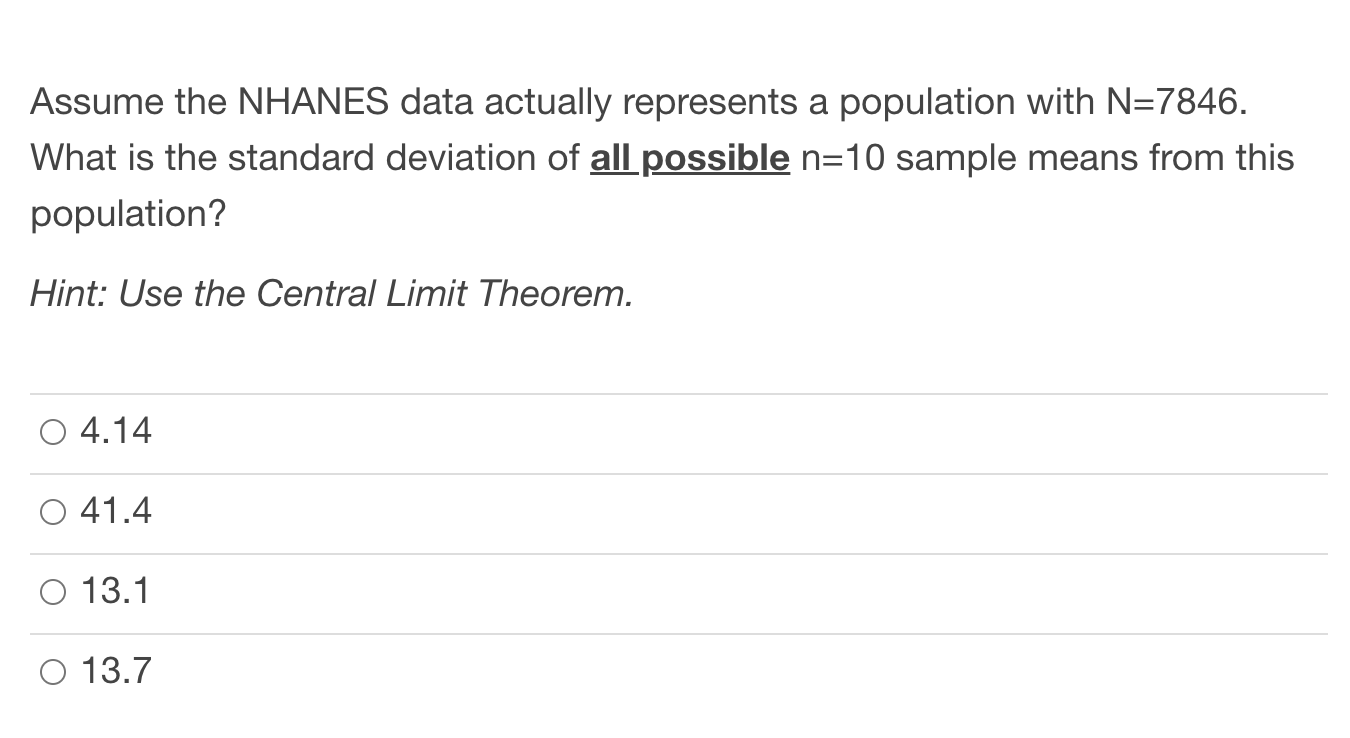The height and width of the screenshot is (738, 1350).
Task: Click the answer label text 13.1
Action: pos(115,592)
